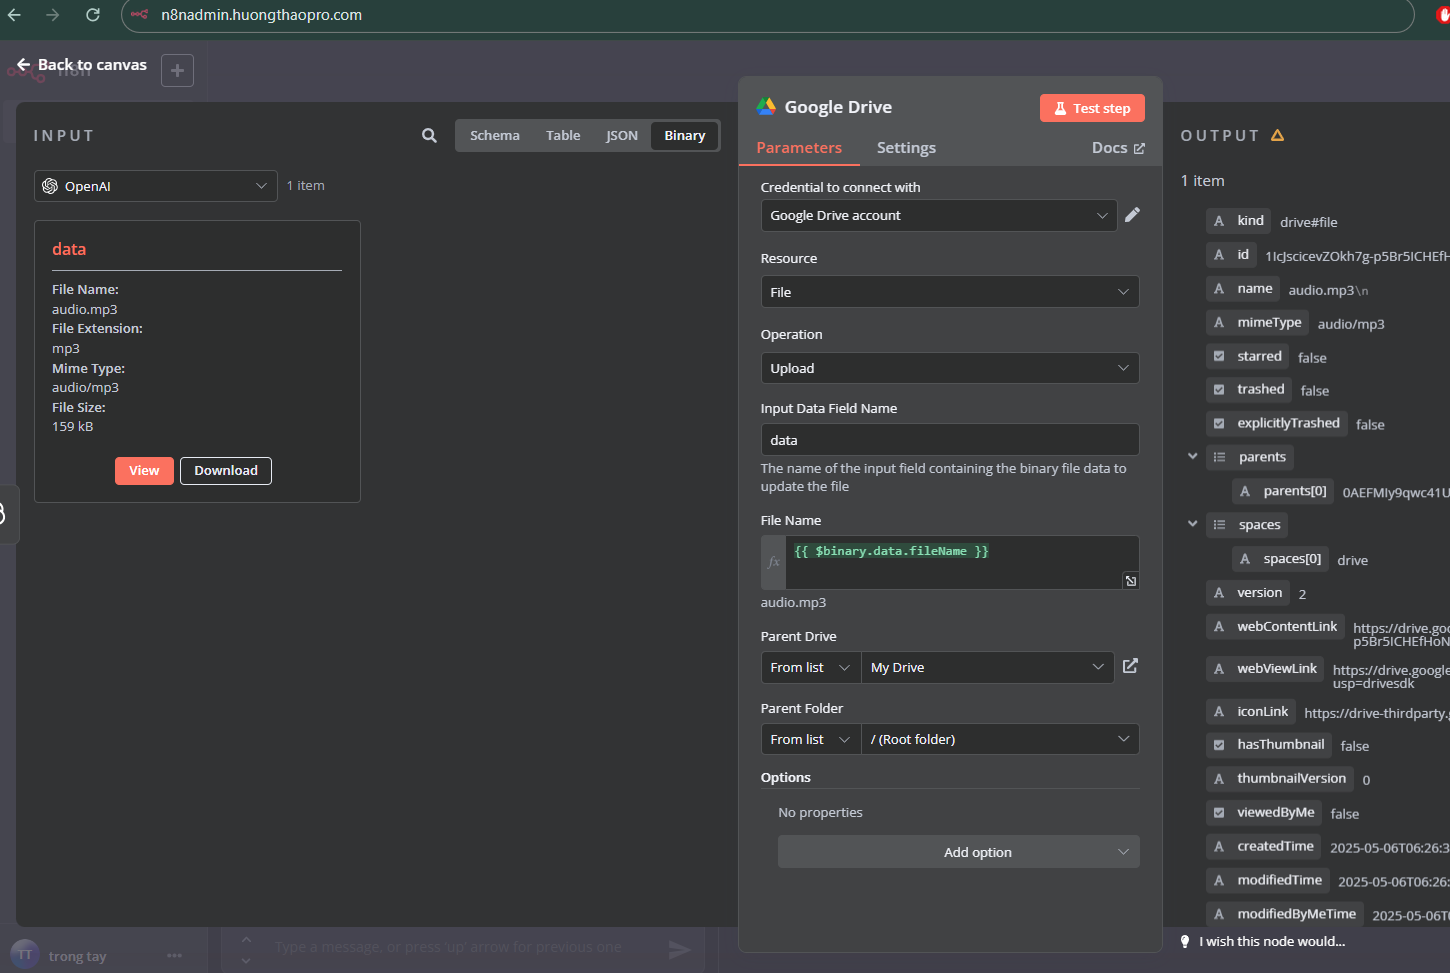The image size is (1450, 973).
Task: Click the thumbnailVersion output field label
Action: (1291, 778)
